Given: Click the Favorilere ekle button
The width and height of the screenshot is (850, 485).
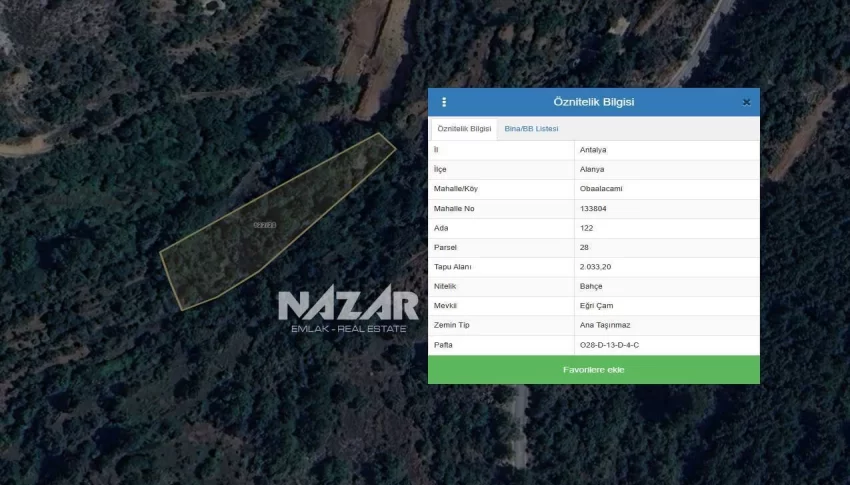Looking at the screenshot, I should [x=593, y=370].
